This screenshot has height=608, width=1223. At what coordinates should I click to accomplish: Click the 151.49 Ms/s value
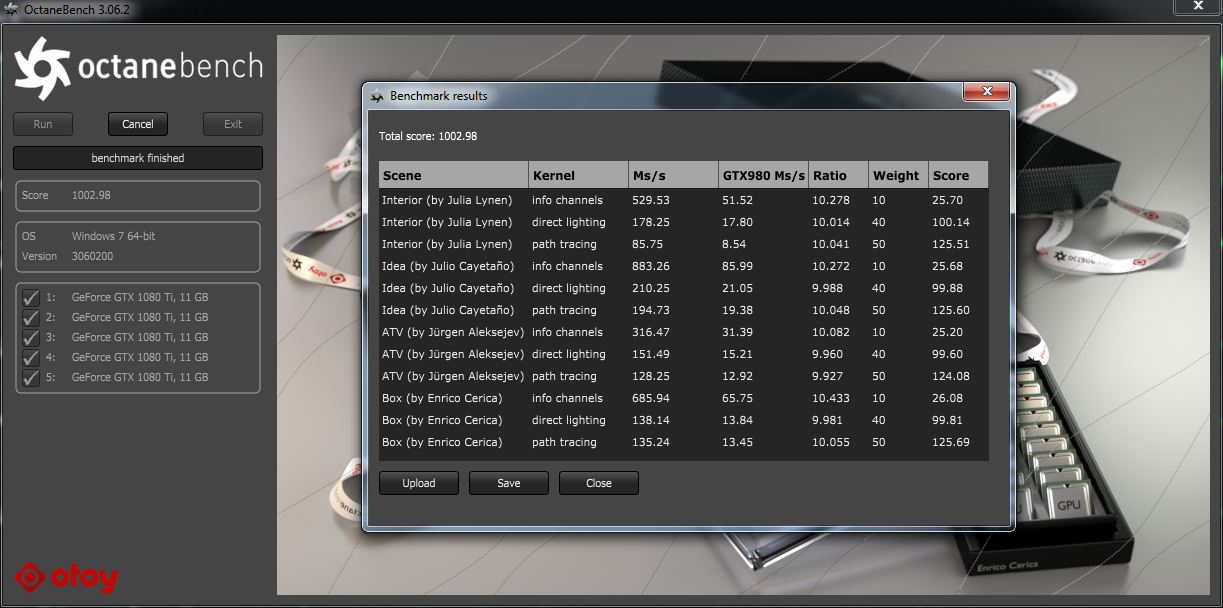pos(651,354)
